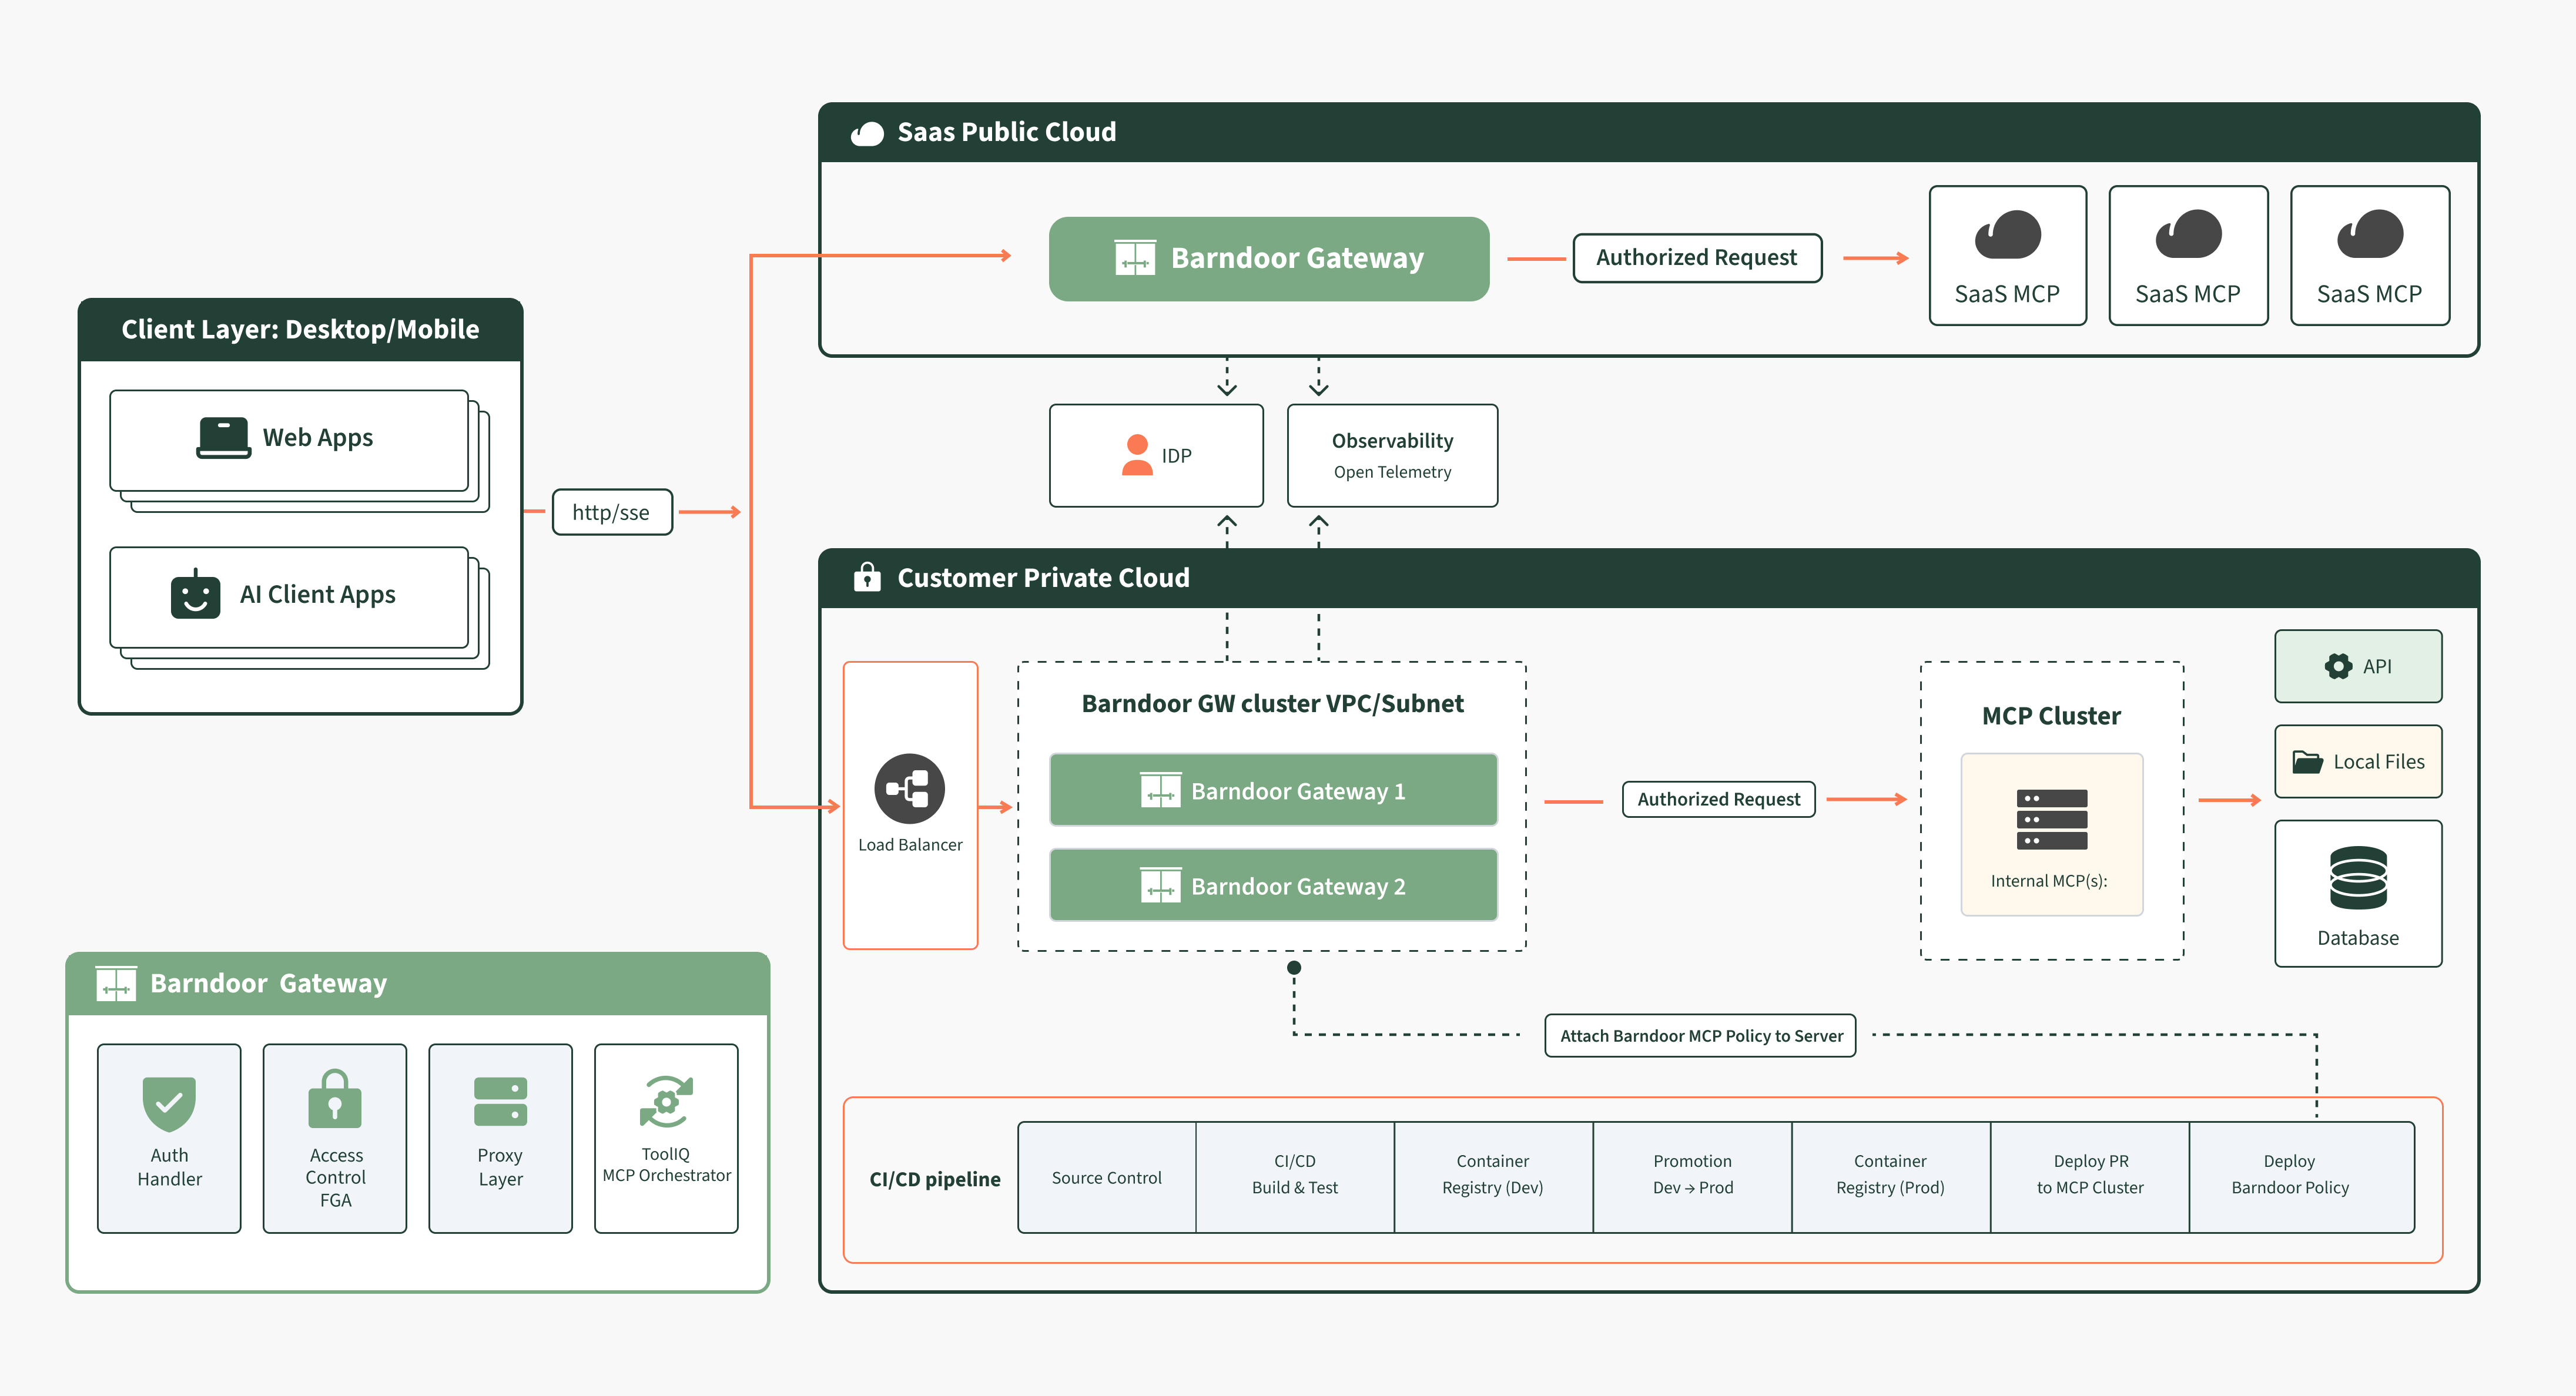
Task: Click Attach Barndoor MCP Policy to Server label
Action: (x=1700, y=1035)
